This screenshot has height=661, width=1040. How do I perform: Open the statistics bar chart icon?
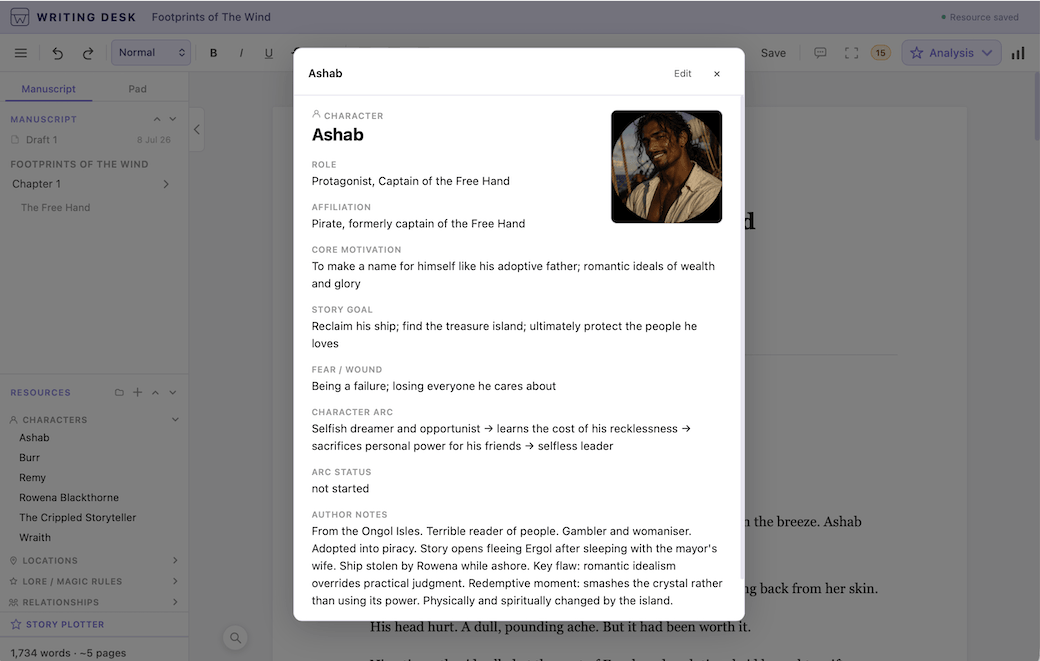coord(1018,53)
